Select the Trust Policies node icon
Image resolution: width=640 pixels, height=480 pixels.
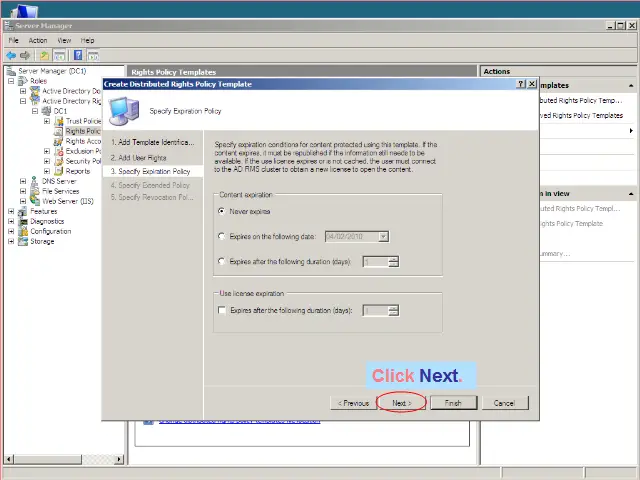pyautogui.click(x=59, y=121)
